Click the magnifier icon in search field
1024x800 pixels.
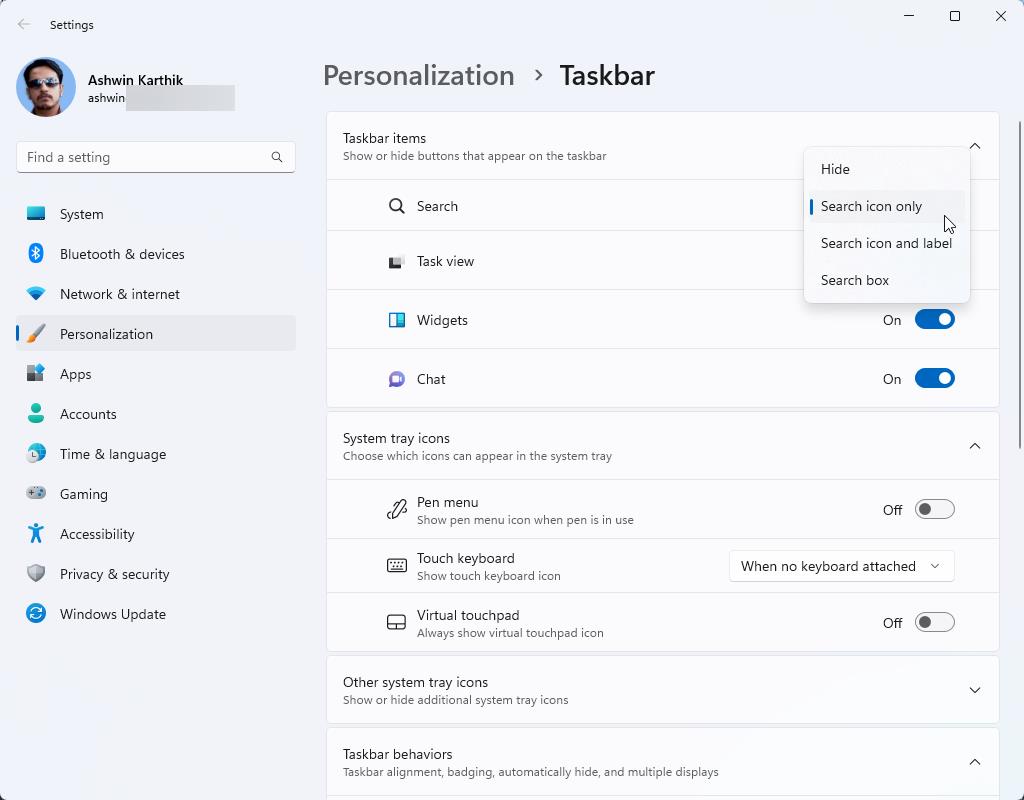[277, 157]
